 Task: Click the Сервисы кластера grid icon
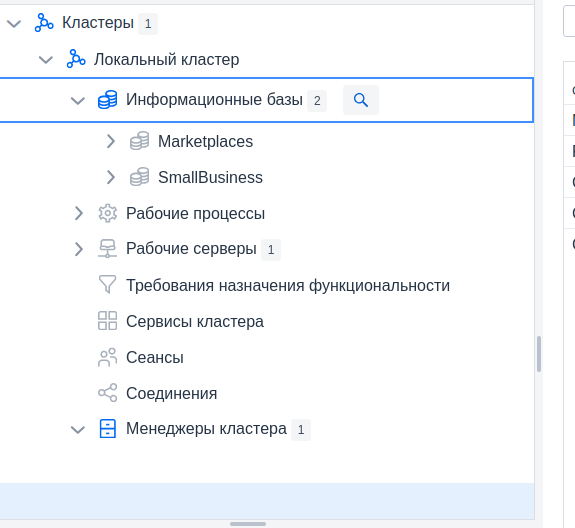tap(107, 321)
